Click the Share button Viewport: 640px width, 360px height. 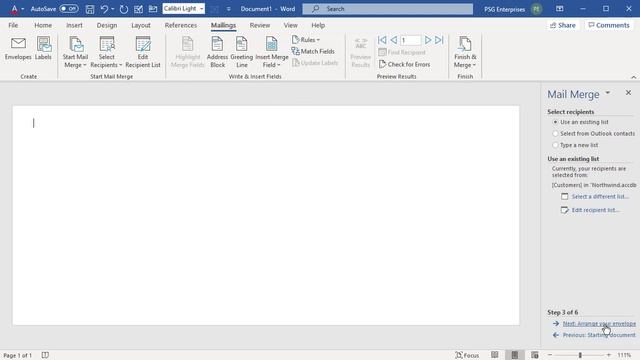coord(562,25)
